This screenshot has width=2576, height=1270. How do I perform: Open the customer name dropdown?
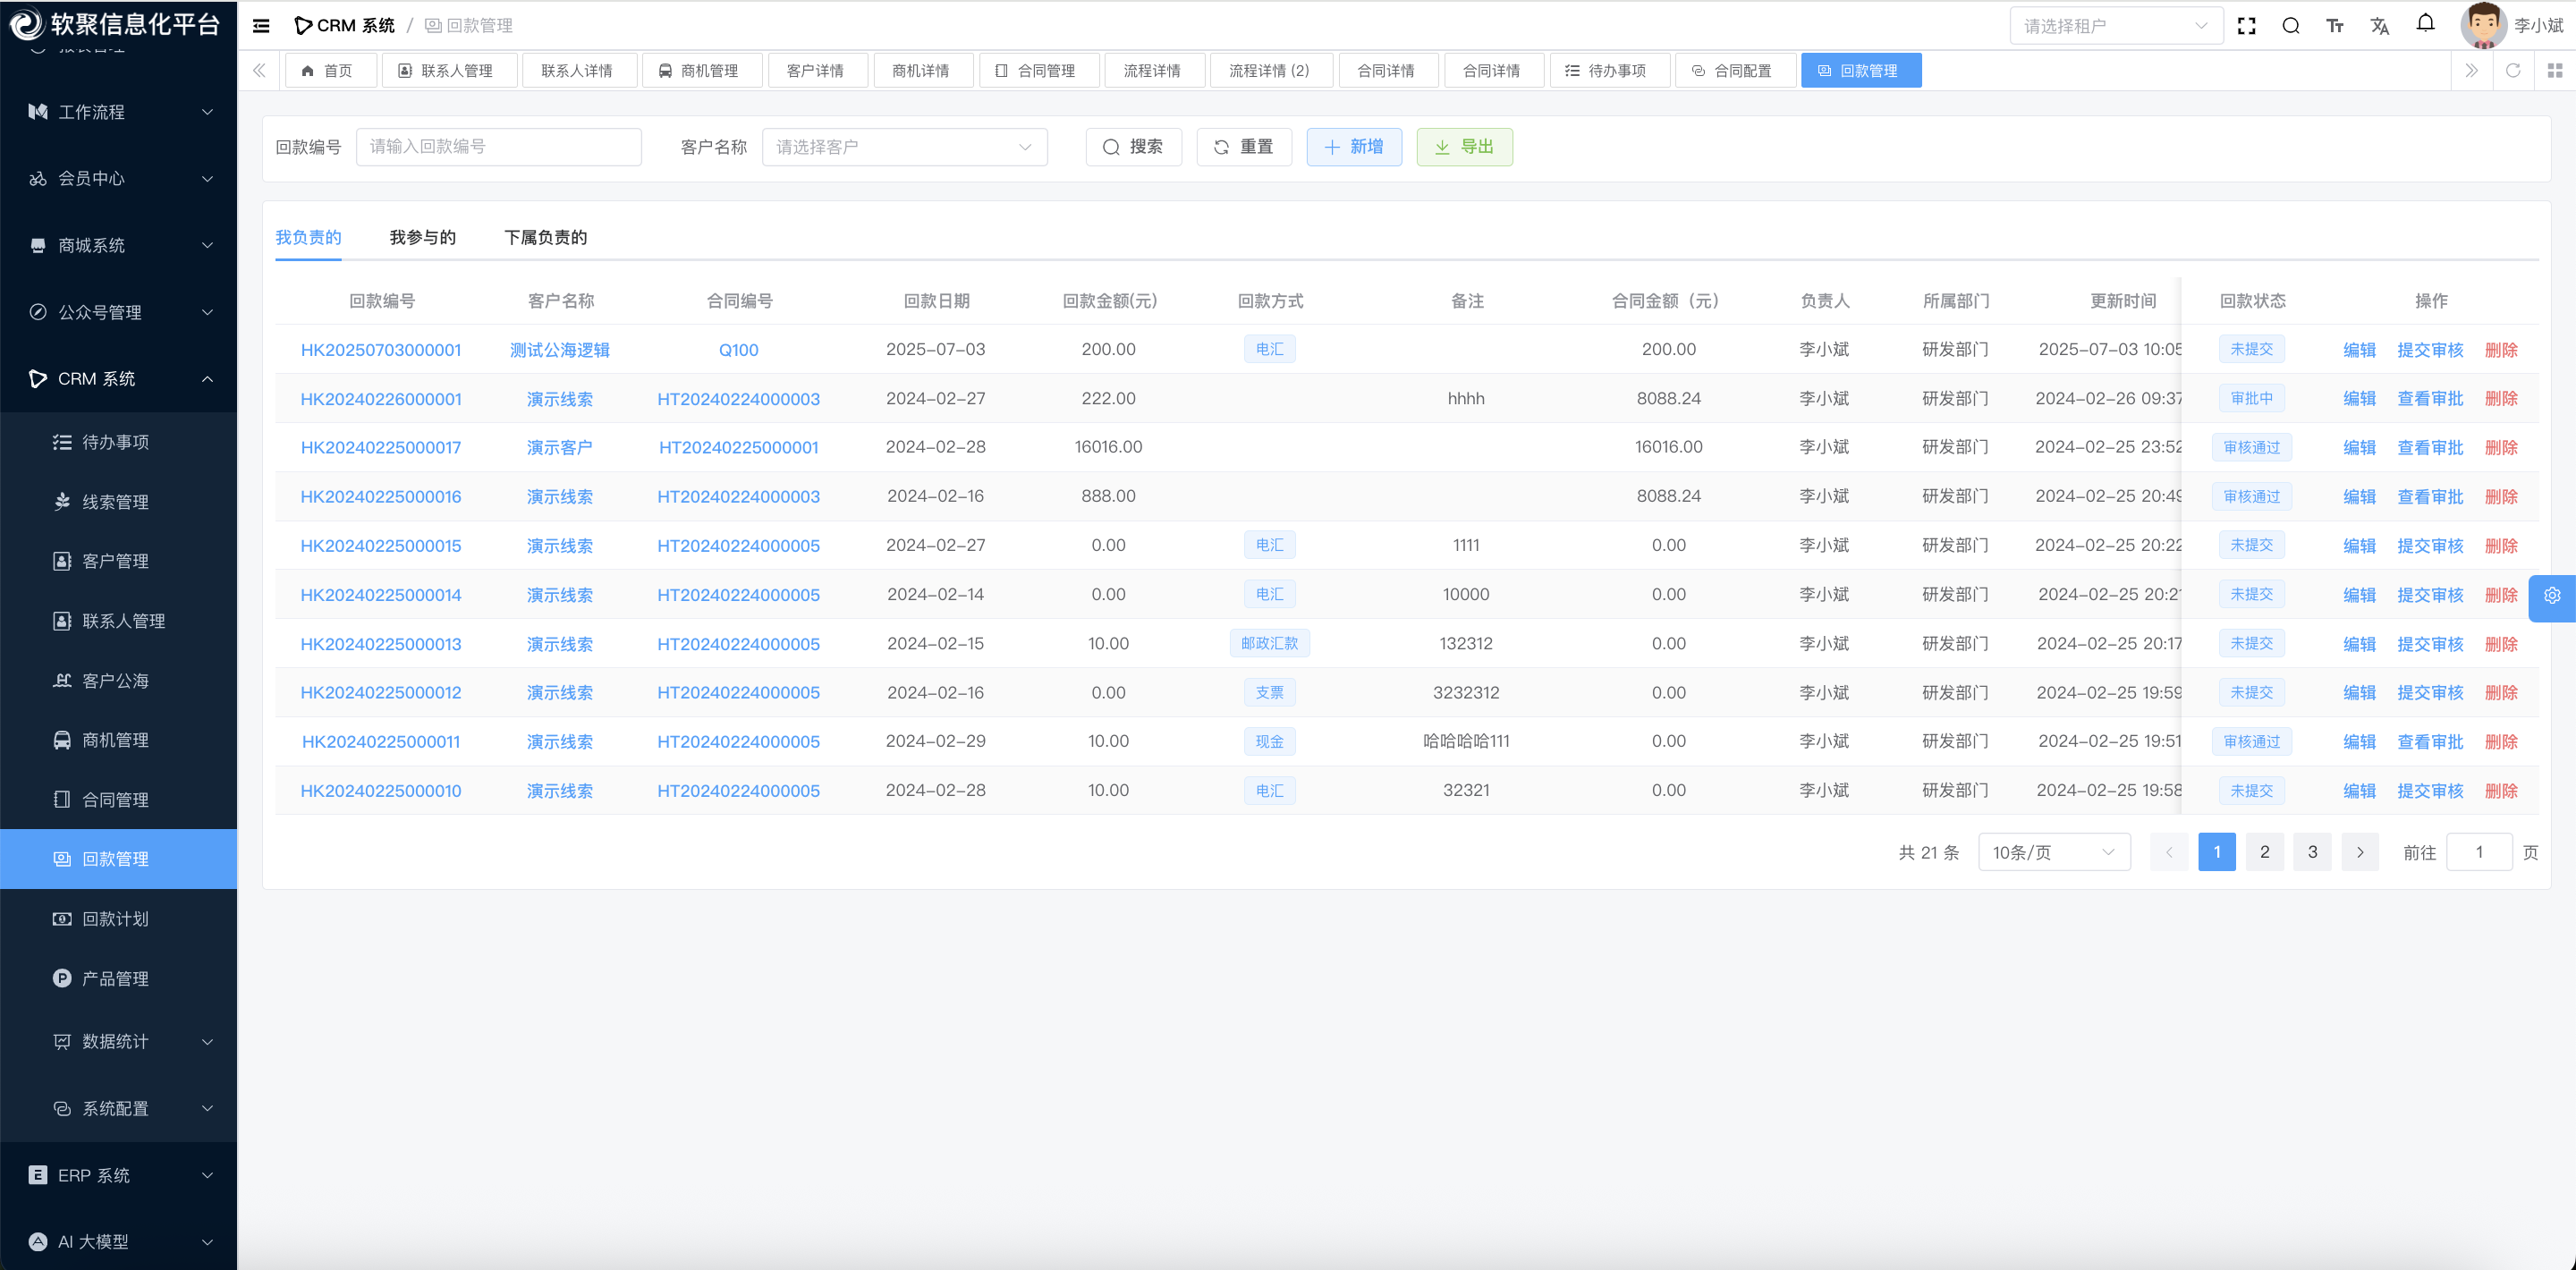point(903,147)
